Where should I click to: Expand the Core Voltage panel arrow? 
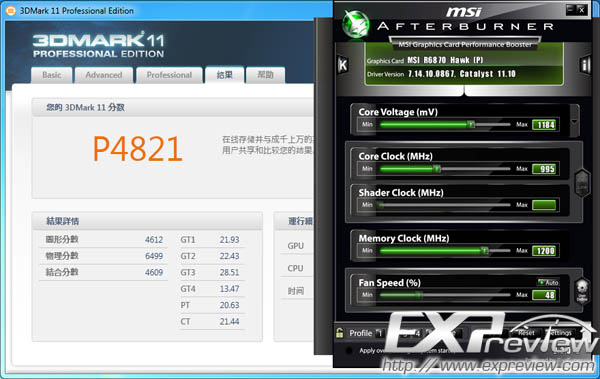(x=574, y=121)
